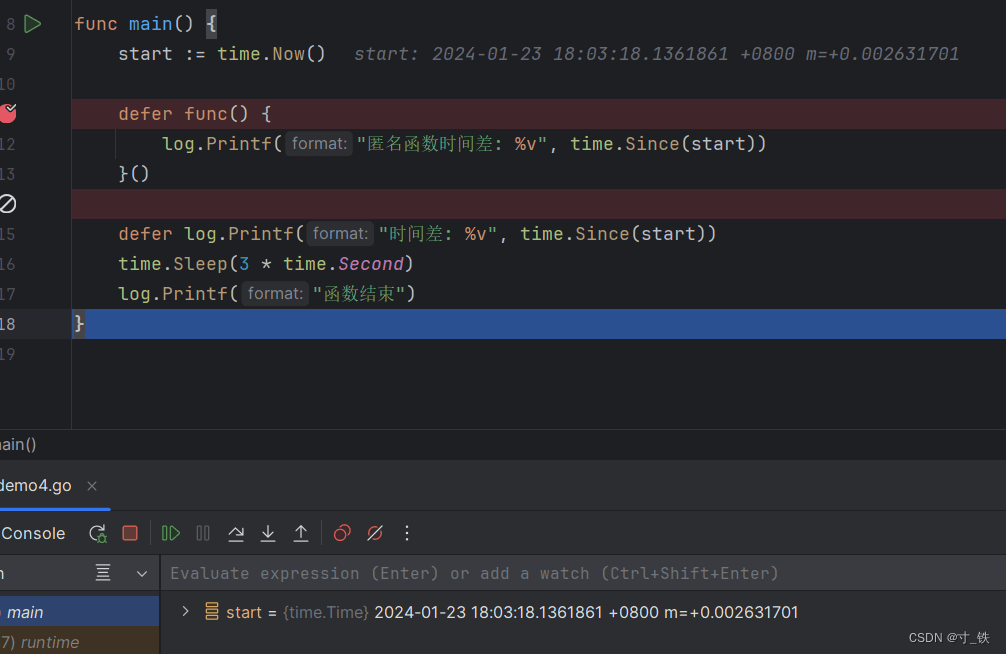Click the Pause Program icon
Screen dimensions: 1006x654
203,534
